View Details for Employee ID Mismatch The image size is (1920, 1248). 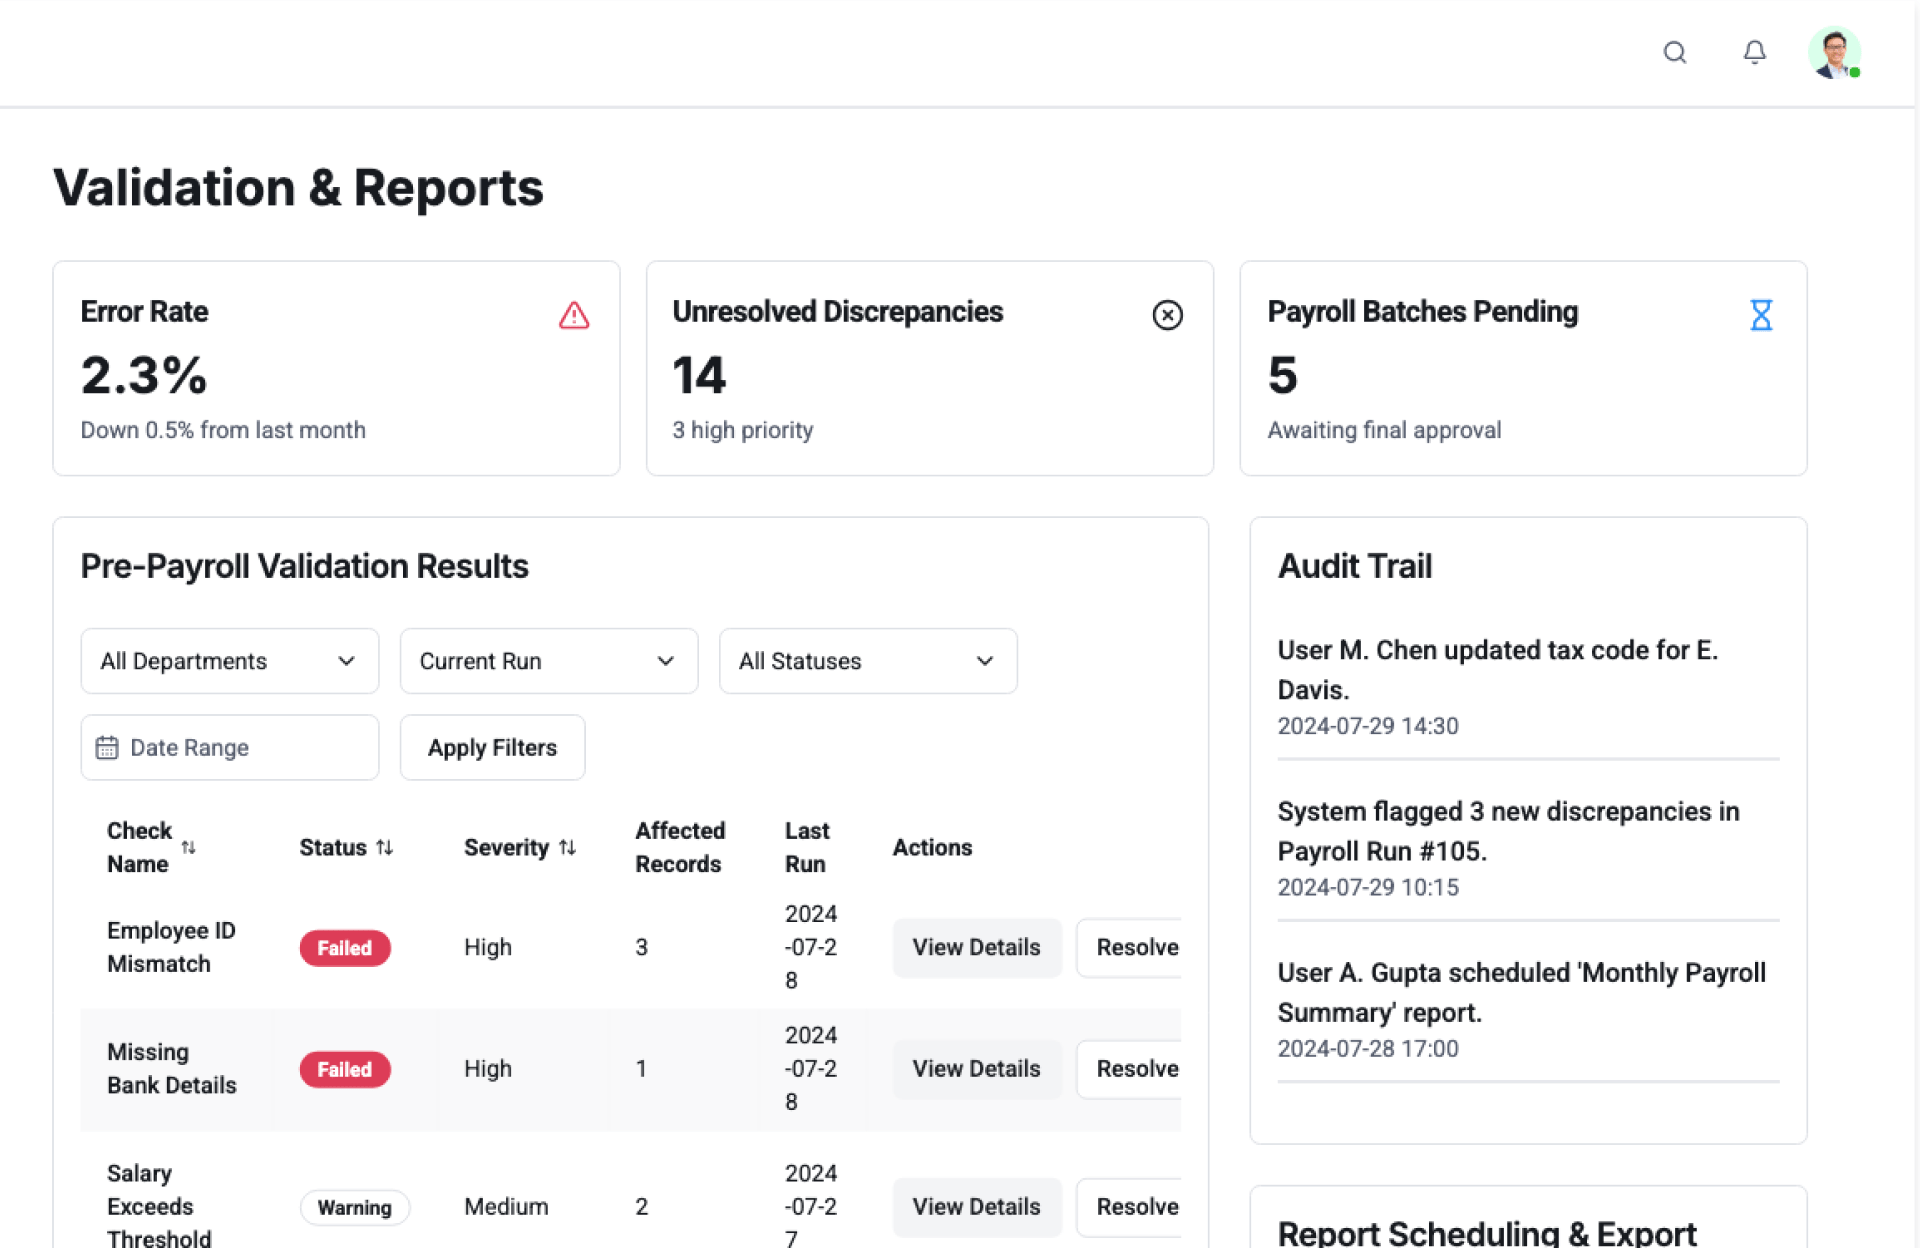coord(976,947)
